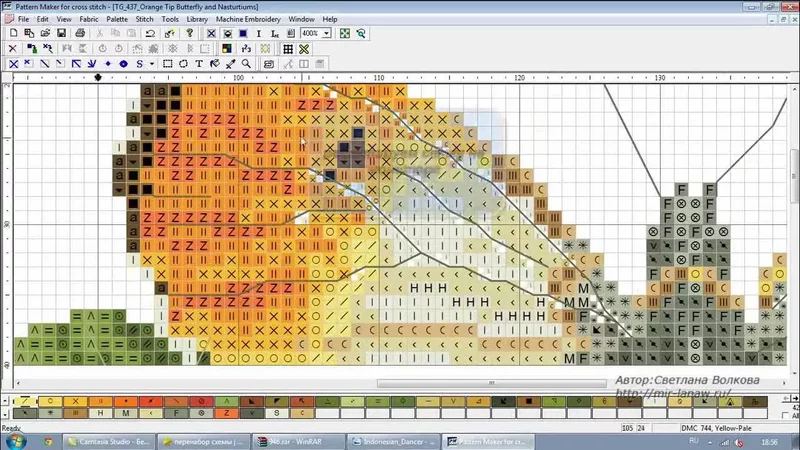This screenshot has width=800, height=450.
Task: Pick a color with the eyedropper tool
Action: (x=231, y=64)
